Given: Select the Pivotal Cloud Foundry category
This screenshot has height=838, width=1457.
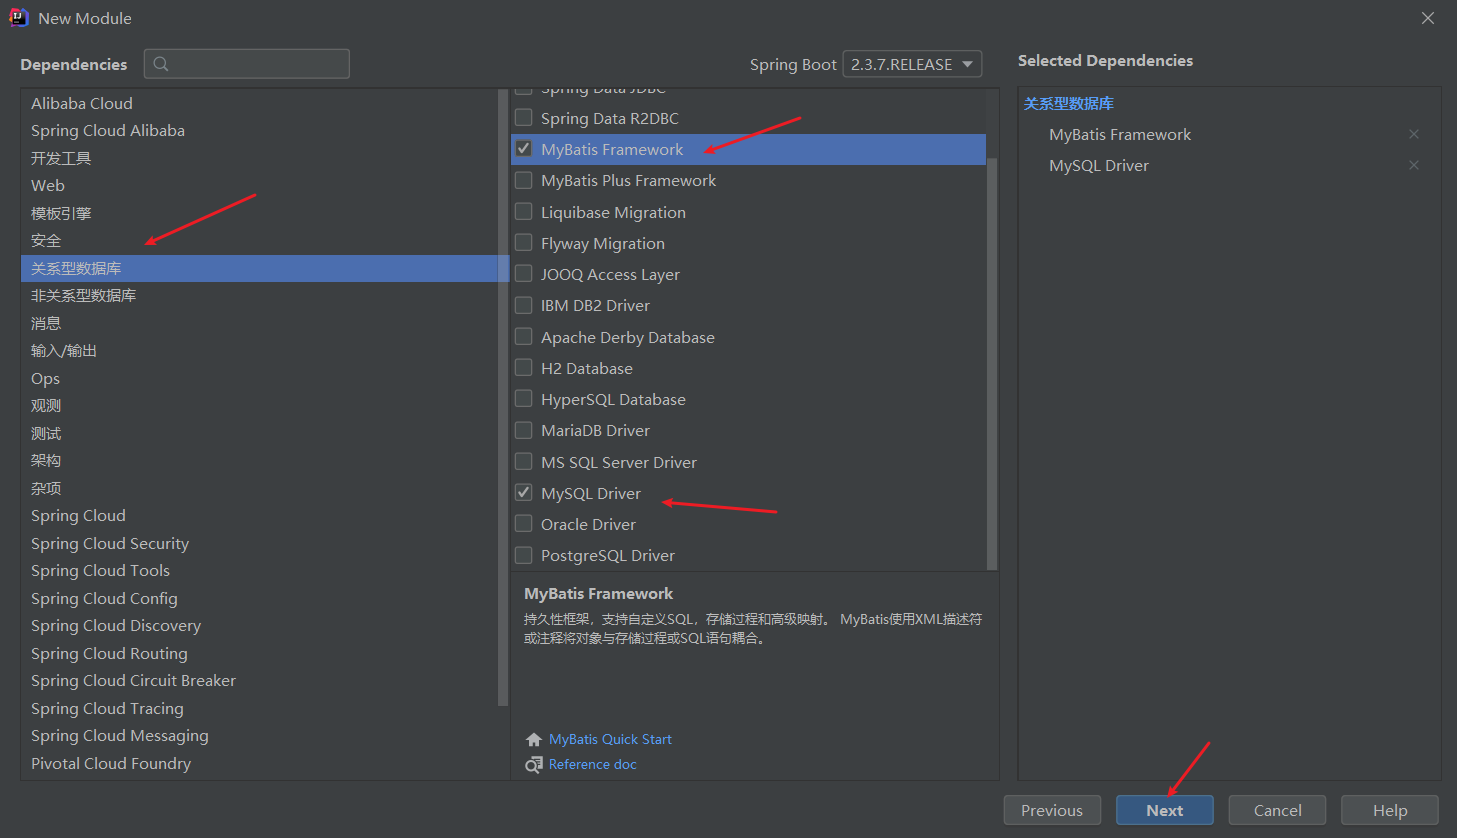Looking at the screenshot, I should coord(259,763).
